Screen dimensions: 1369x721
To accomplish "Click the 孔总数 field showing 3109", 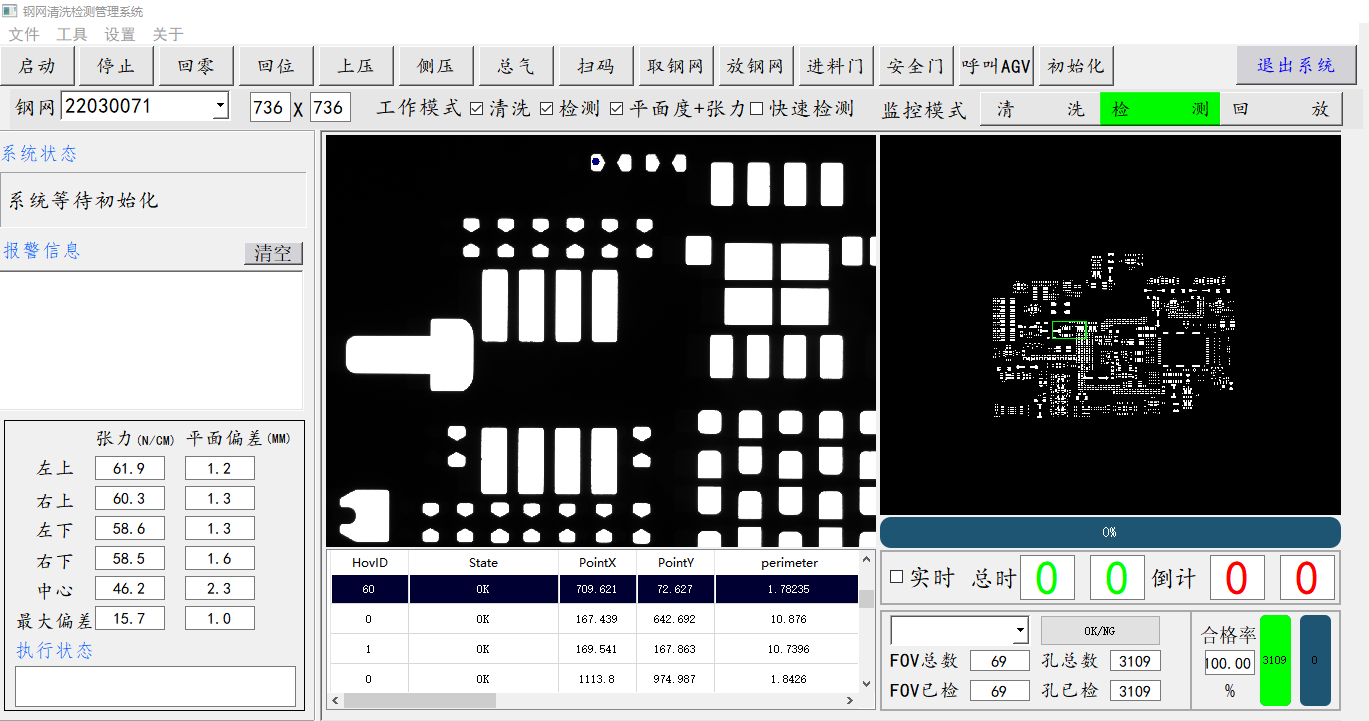I will click(1134, 660).
